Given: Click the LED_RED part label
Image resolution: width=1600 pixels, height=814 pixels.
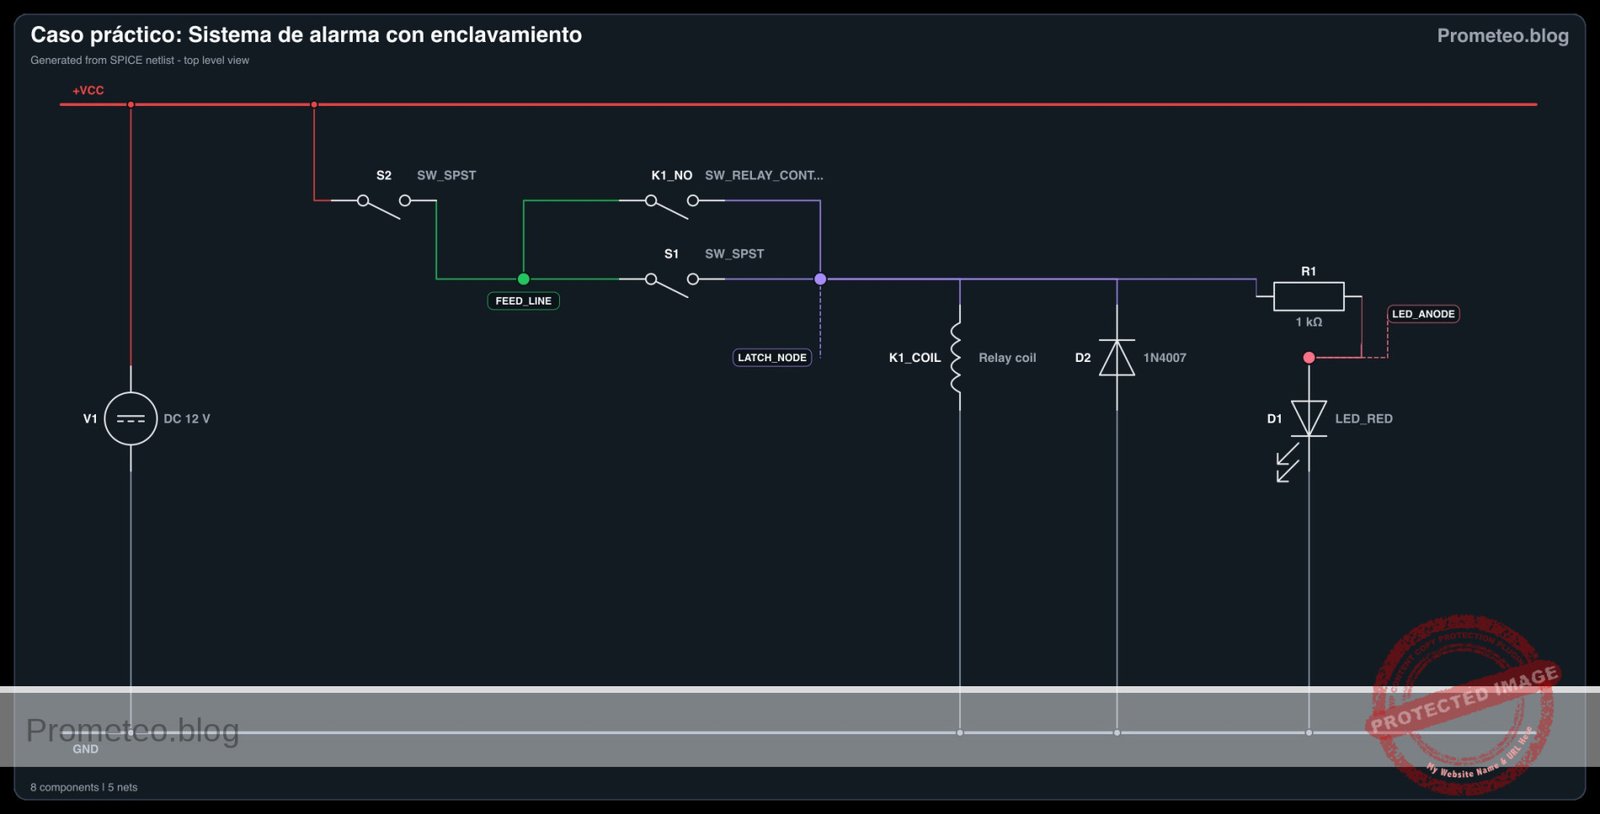Looking at the screenshot, I should pos(1364,419).
